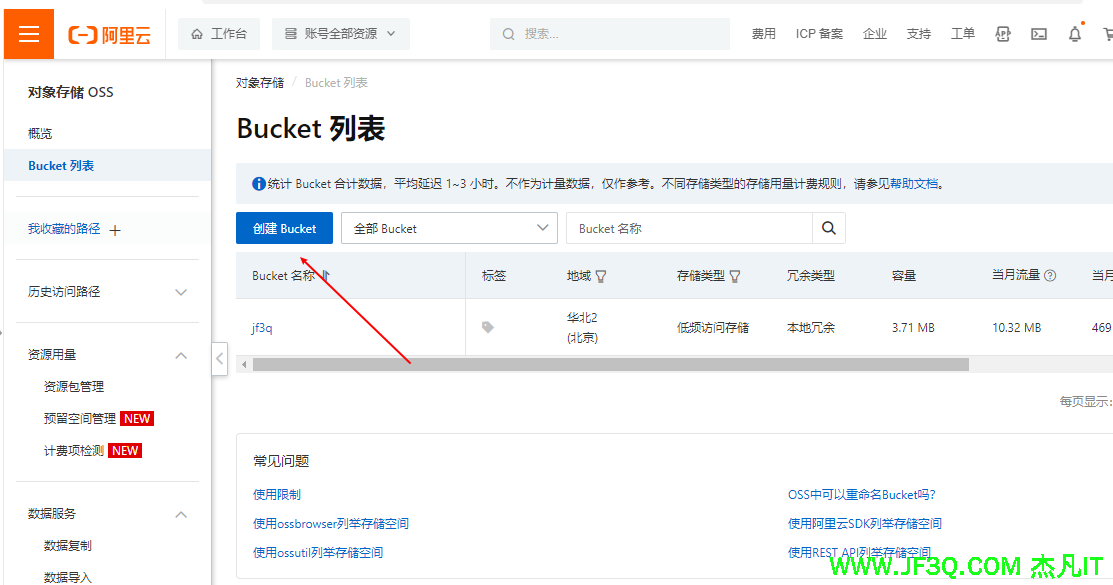Open the 全部 Bucket dropdown
This screenshot has height=585, width=1113.
click(448, 228)
